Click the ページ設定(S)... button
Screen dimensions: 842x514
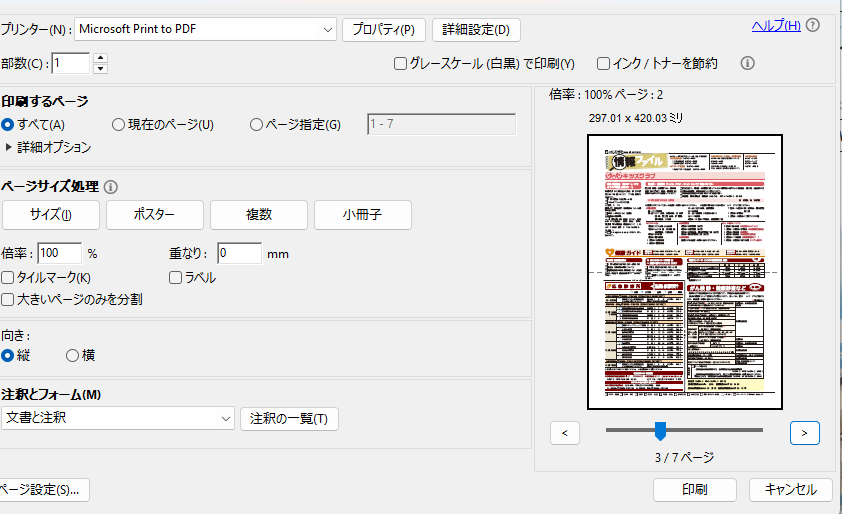tap(43, 490)
